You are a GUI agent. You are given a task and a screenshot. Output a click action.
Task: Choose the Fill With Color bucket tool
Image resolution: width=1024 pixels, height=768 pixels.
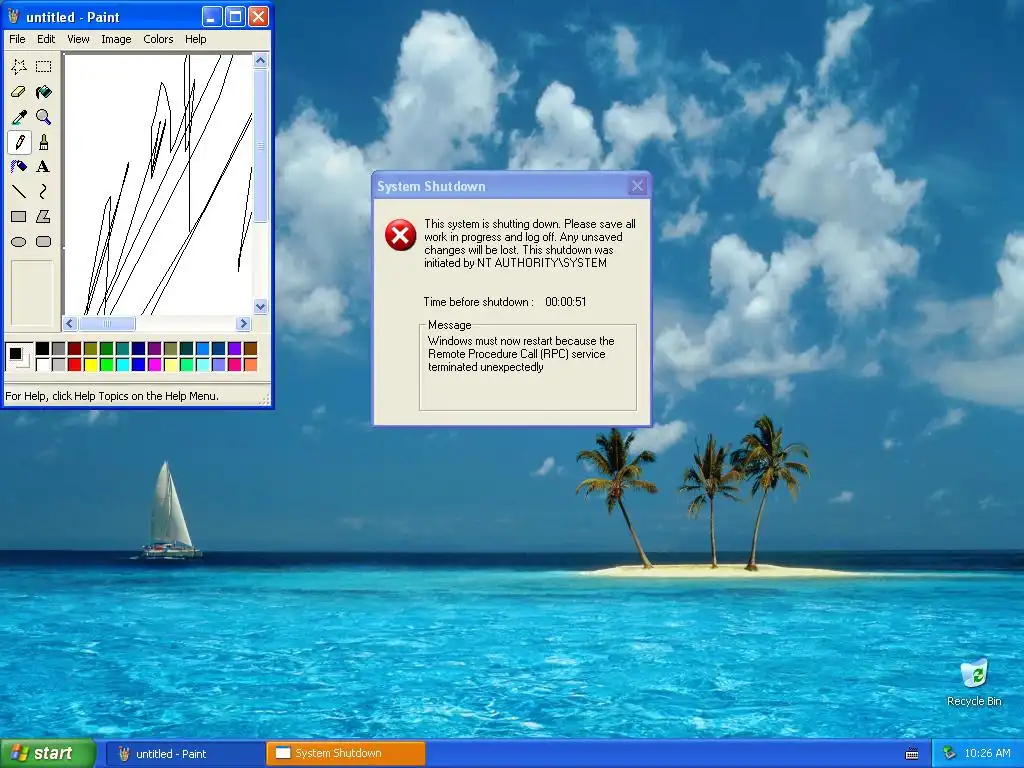(43, 92)
